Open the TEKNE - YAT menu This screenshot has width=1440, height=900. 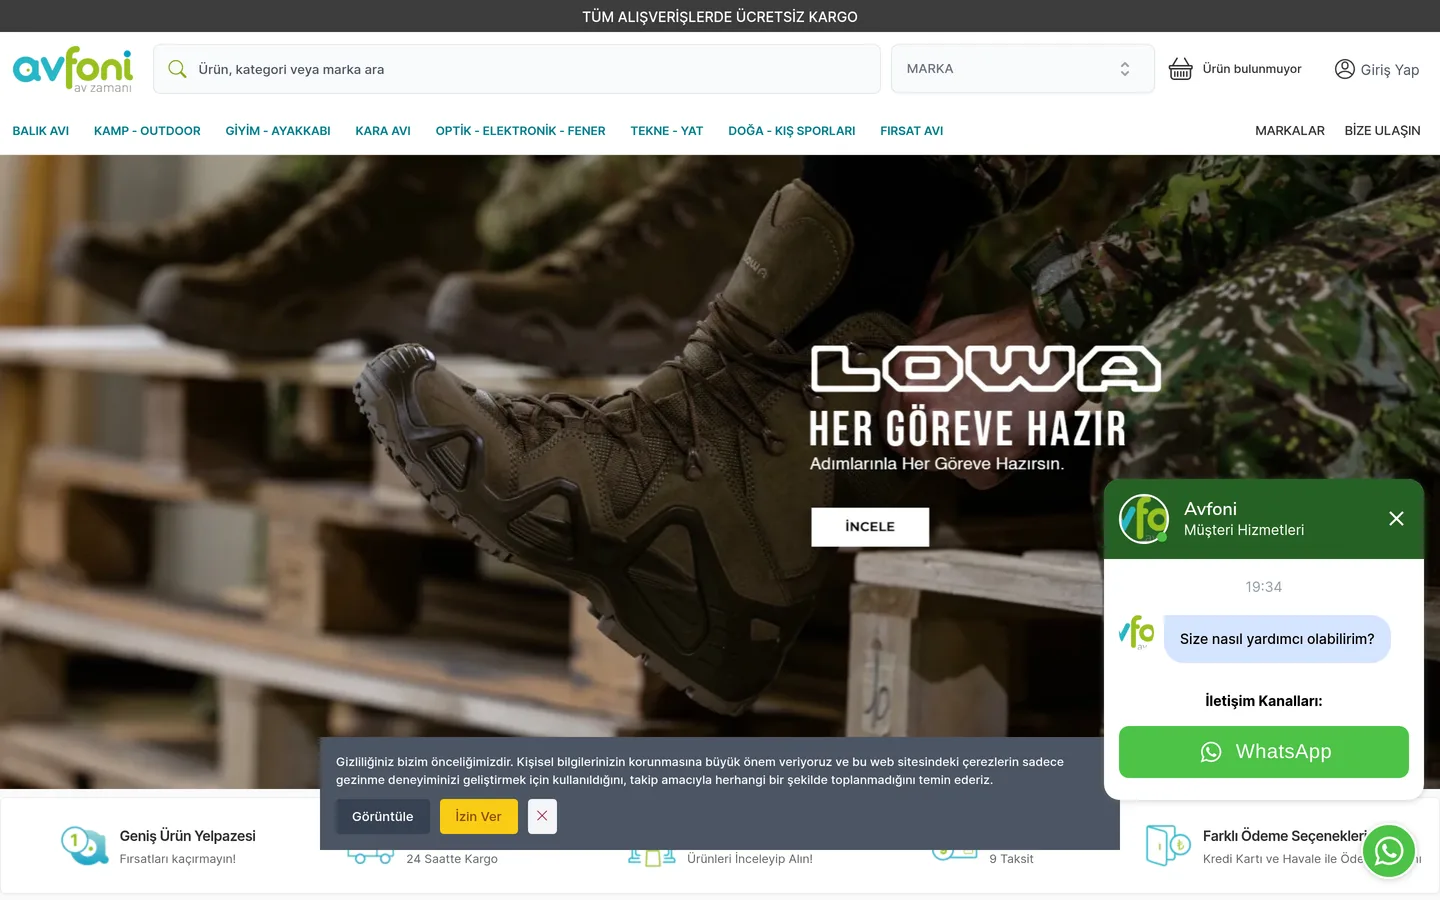[x=667, y=131]
